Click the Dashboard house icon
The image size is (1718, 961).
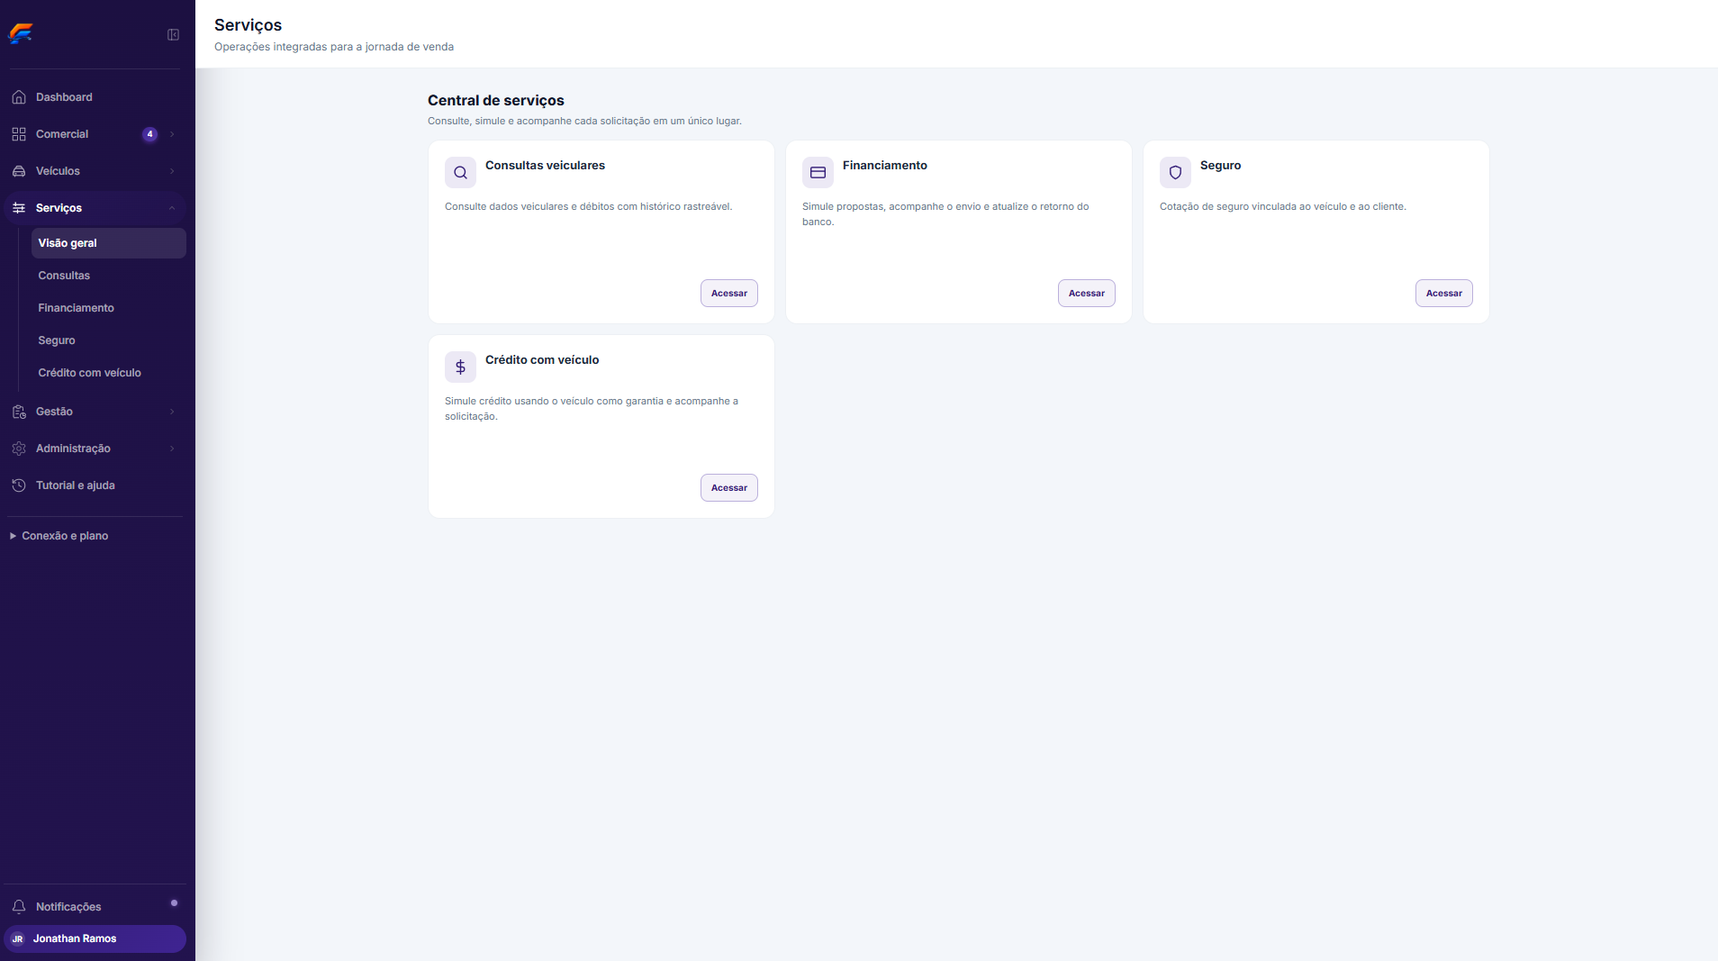click(19, 97)
